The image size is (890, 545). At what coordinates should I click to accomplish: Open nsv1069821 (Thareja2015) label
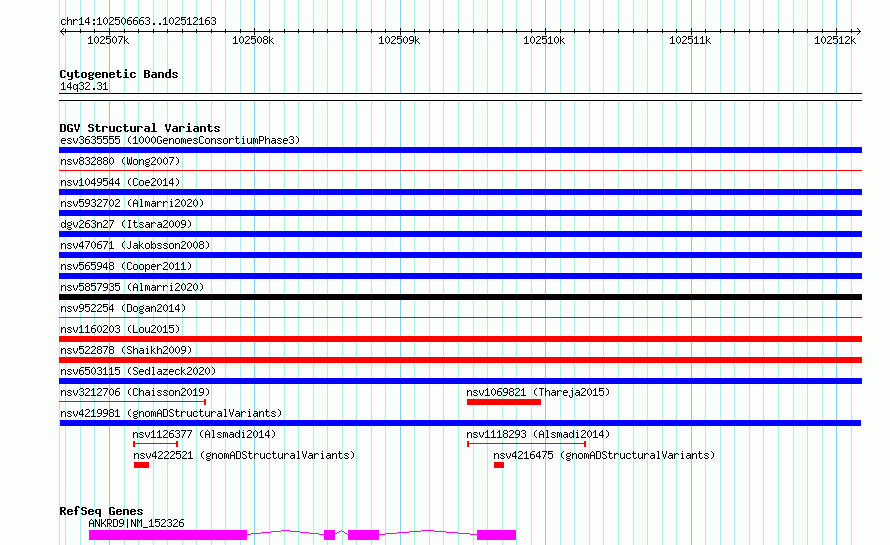tap(538, 392)
